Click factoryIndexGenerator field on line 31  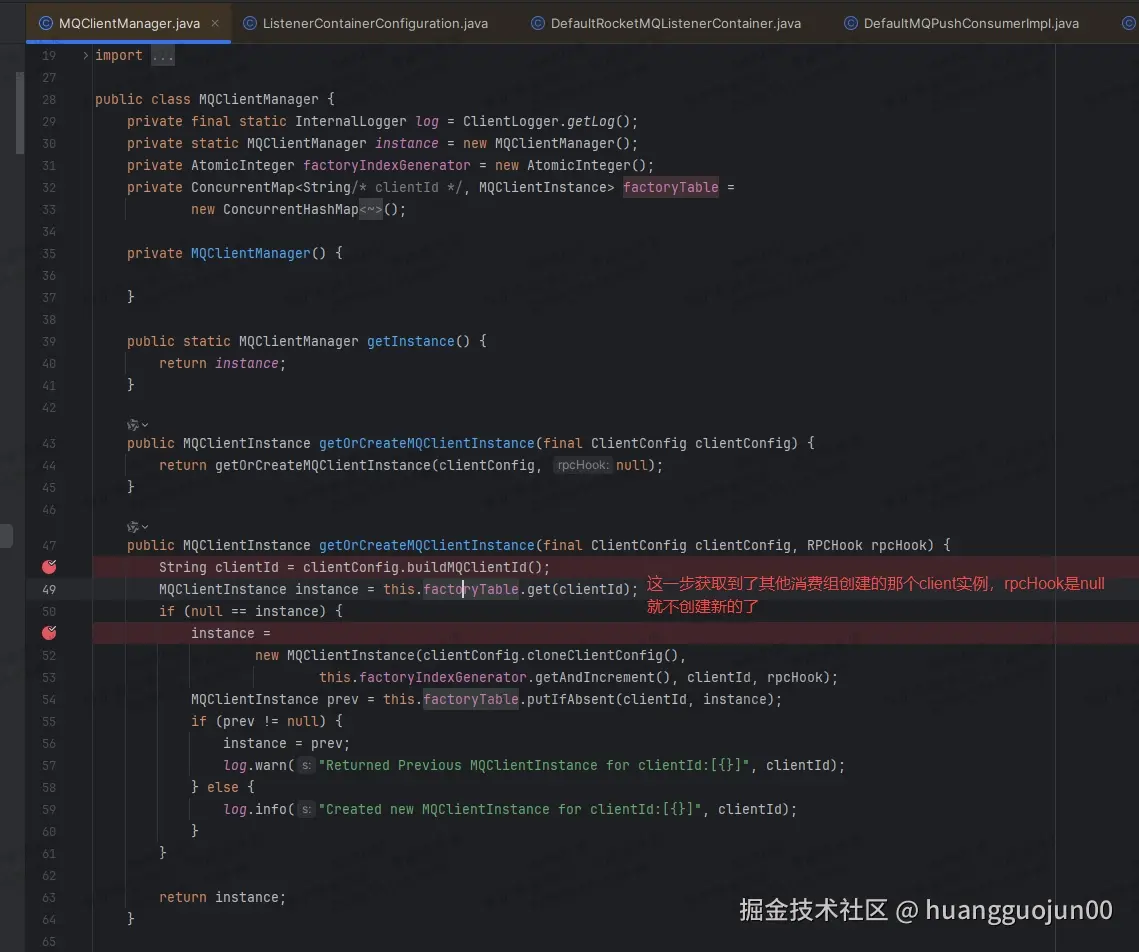(x=386, y=166)
